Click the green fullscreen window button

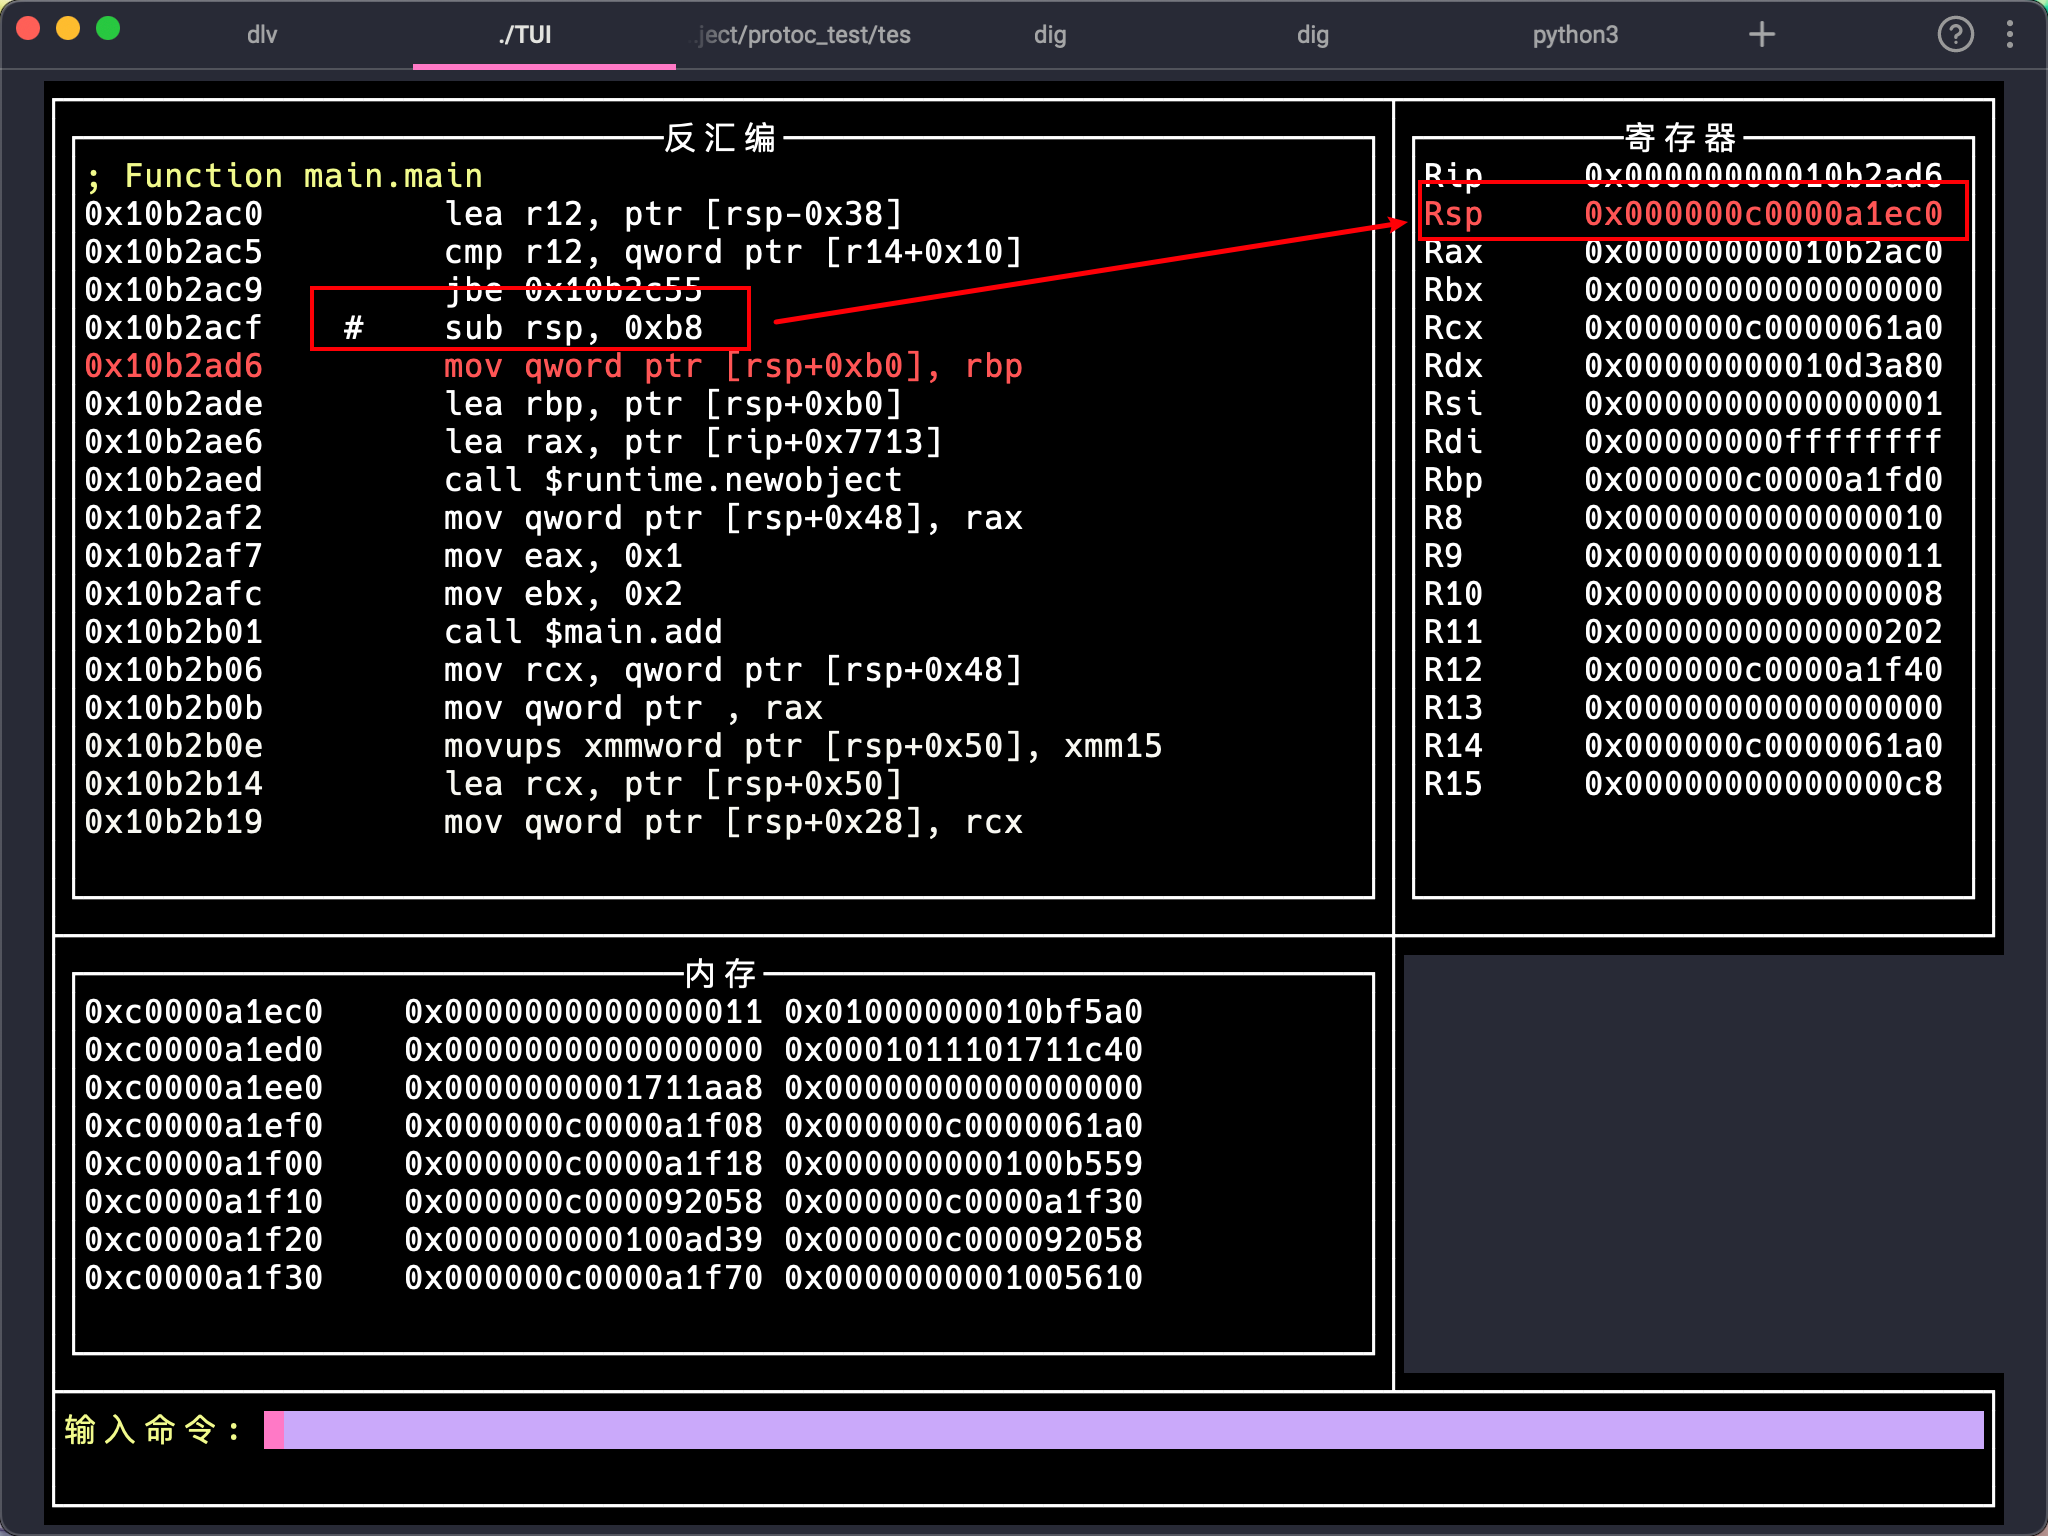(x=108, y=29)
